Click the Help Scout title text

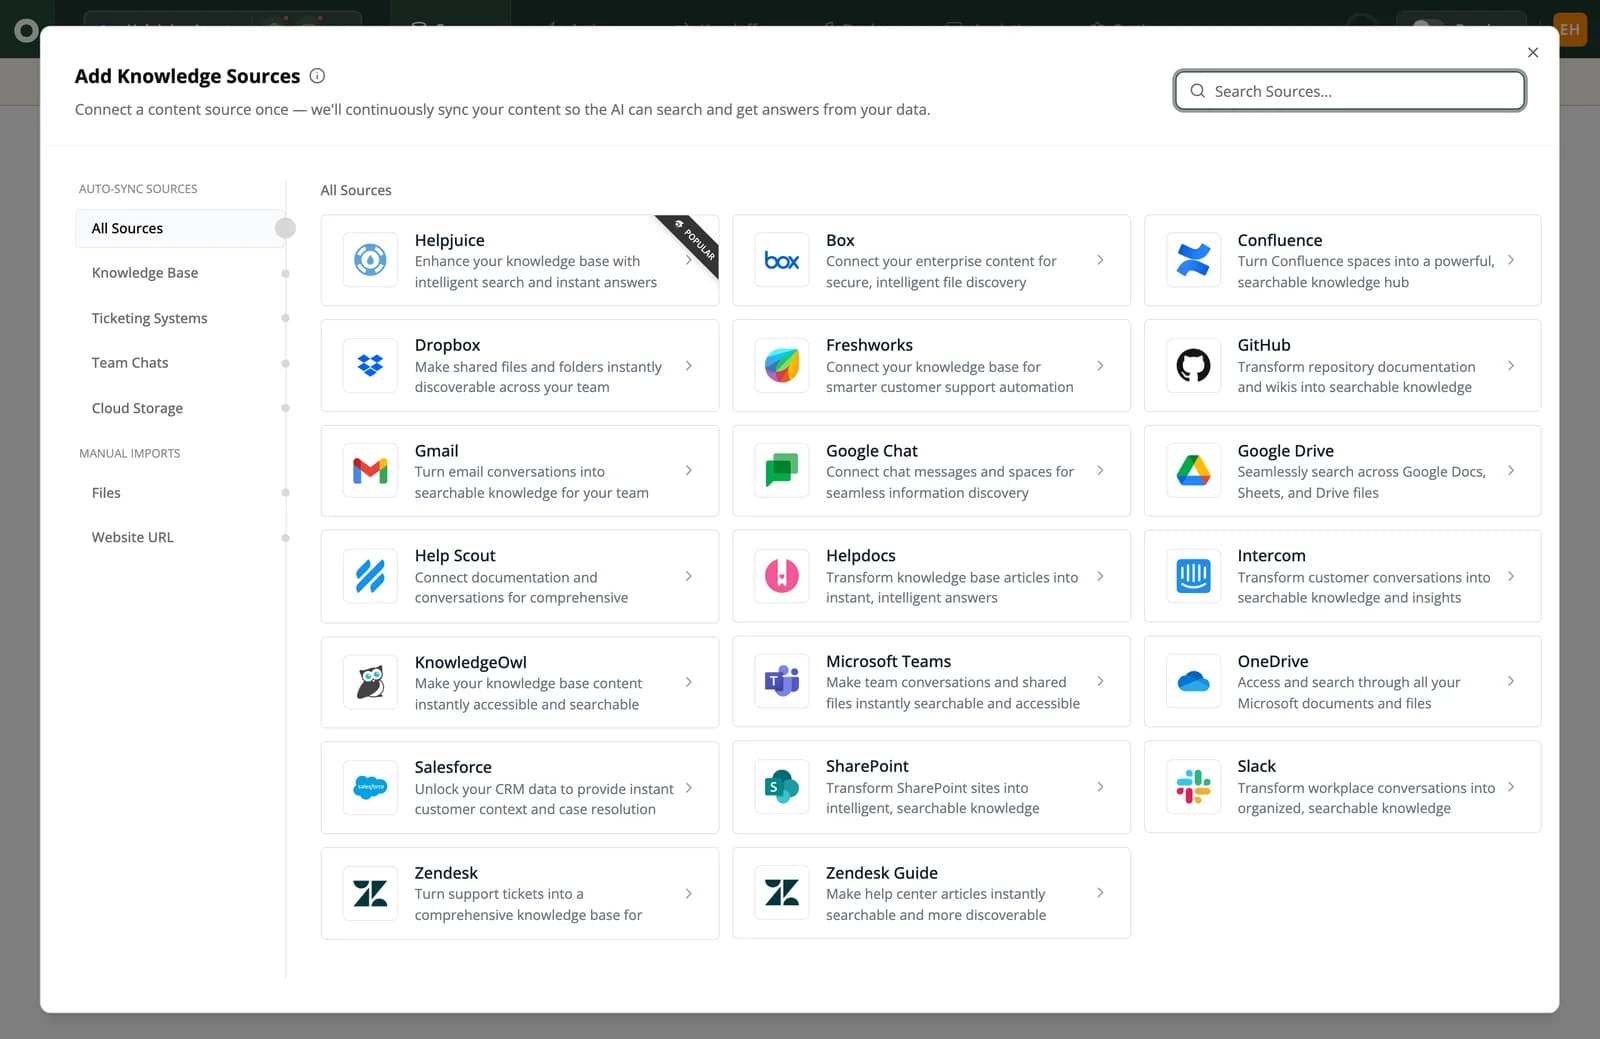pos(455,556)
